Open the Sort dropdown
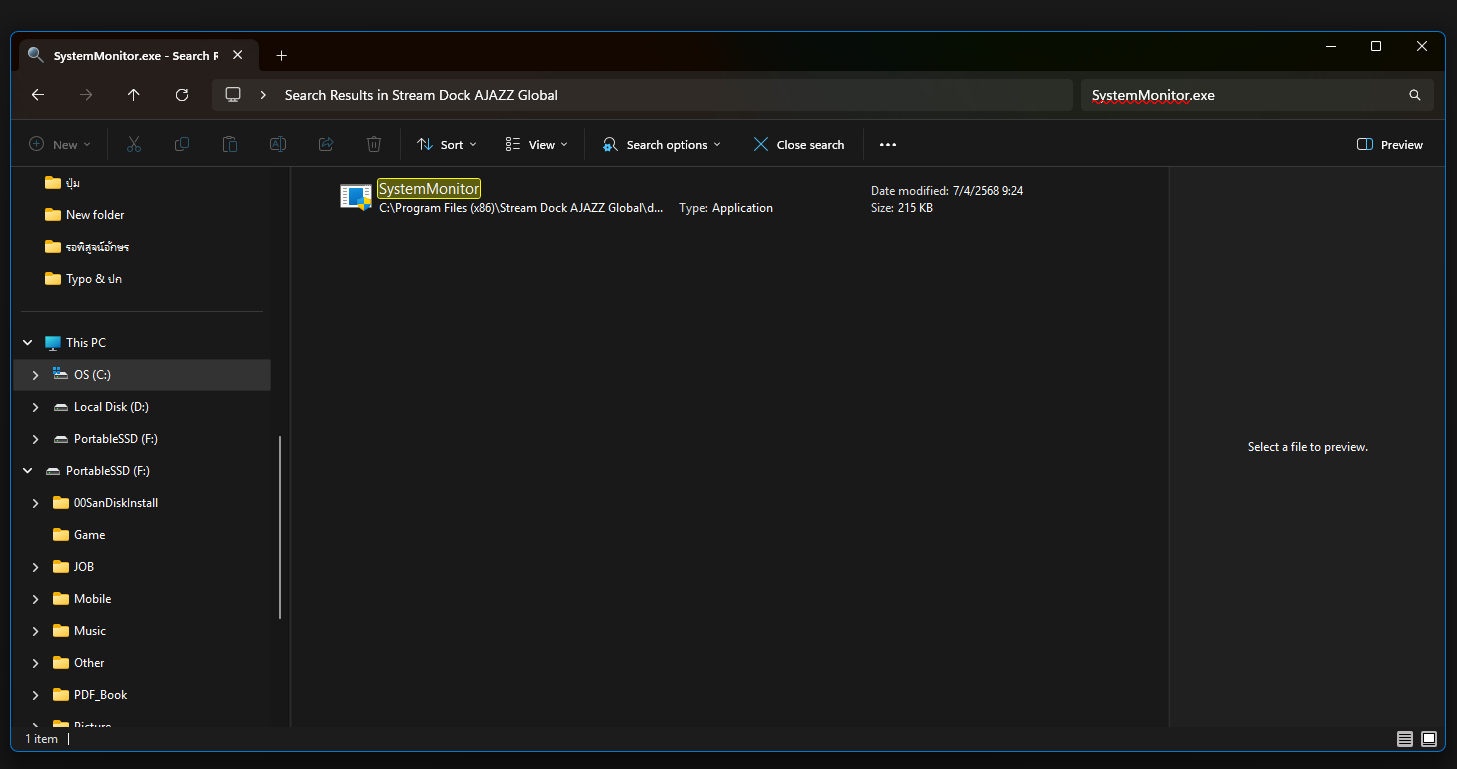 pos(447,145)
